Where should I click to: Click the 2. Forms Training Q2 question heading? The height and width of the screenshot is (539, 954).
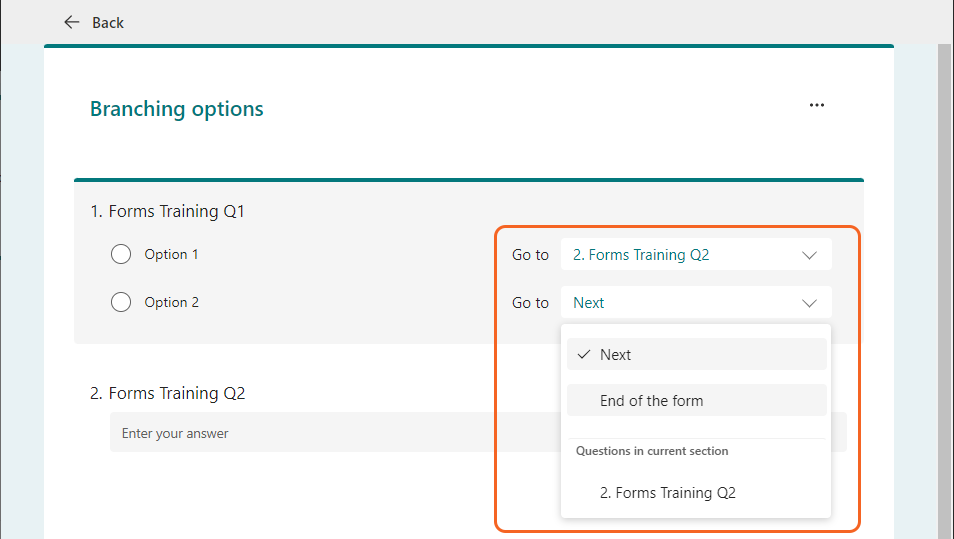(x=167, y=393)
